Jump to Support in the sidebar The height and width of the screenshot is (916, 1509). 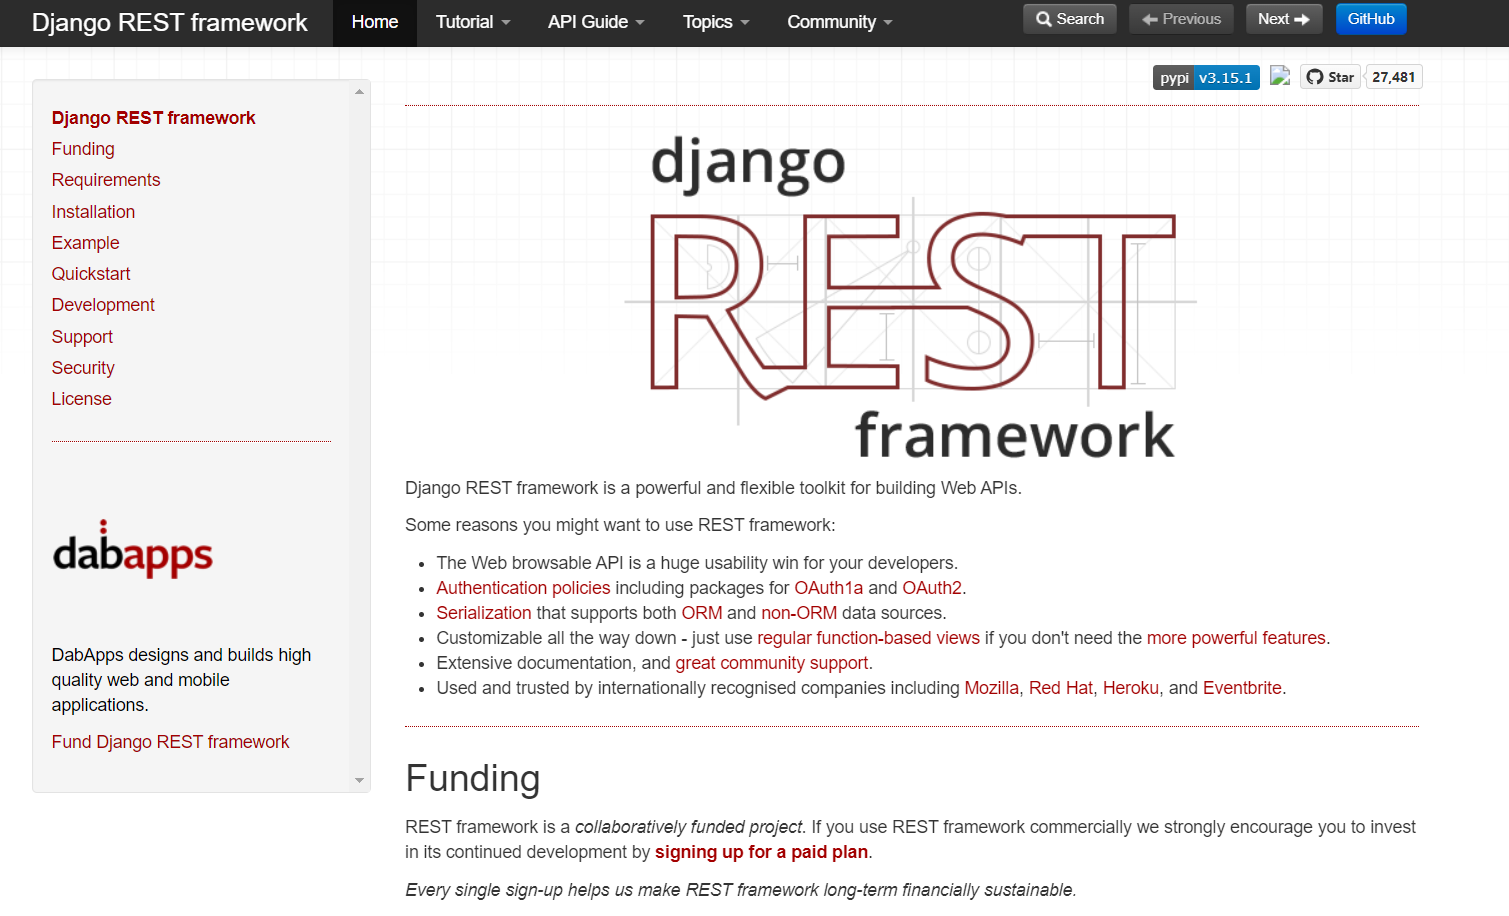[82, 337]
